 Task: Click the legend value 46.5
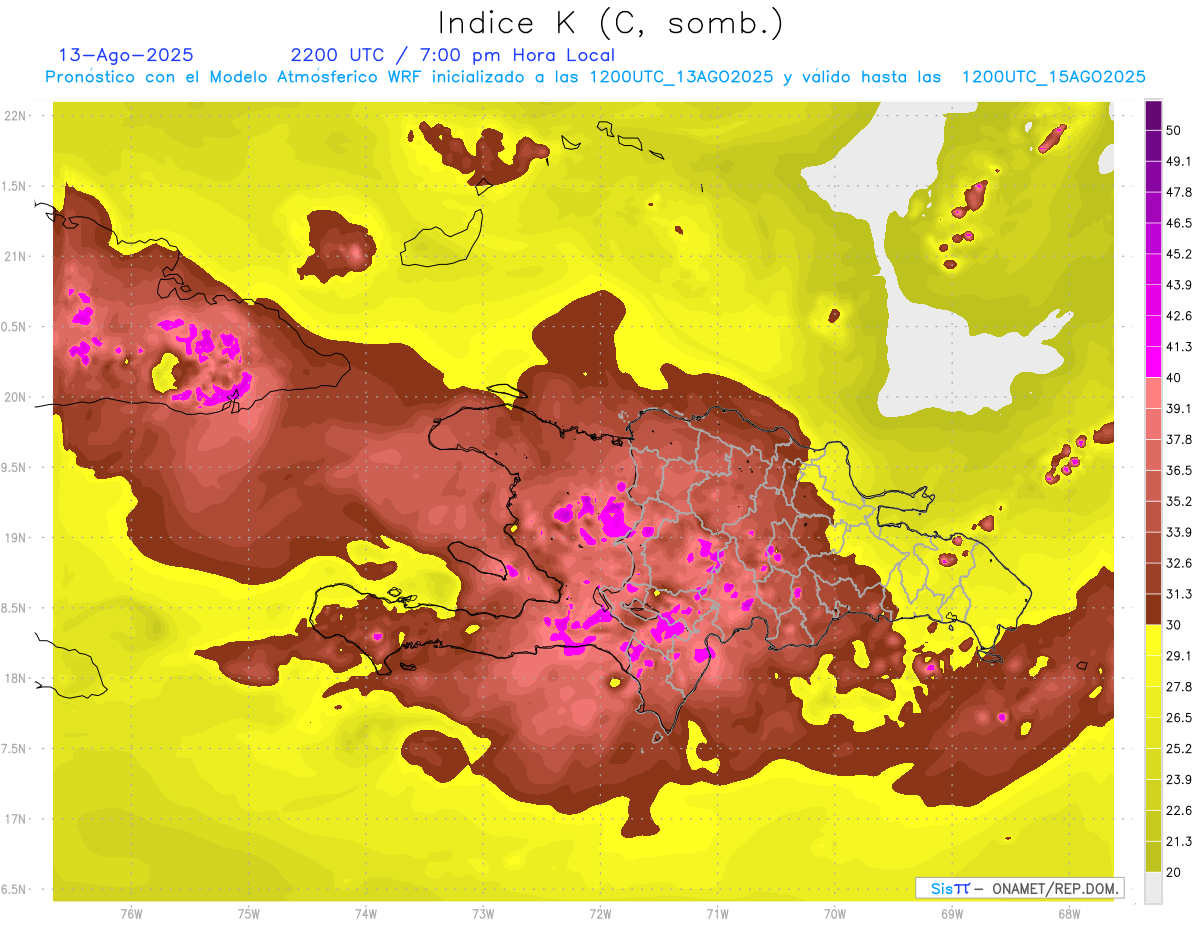[x=1179, y=223]
